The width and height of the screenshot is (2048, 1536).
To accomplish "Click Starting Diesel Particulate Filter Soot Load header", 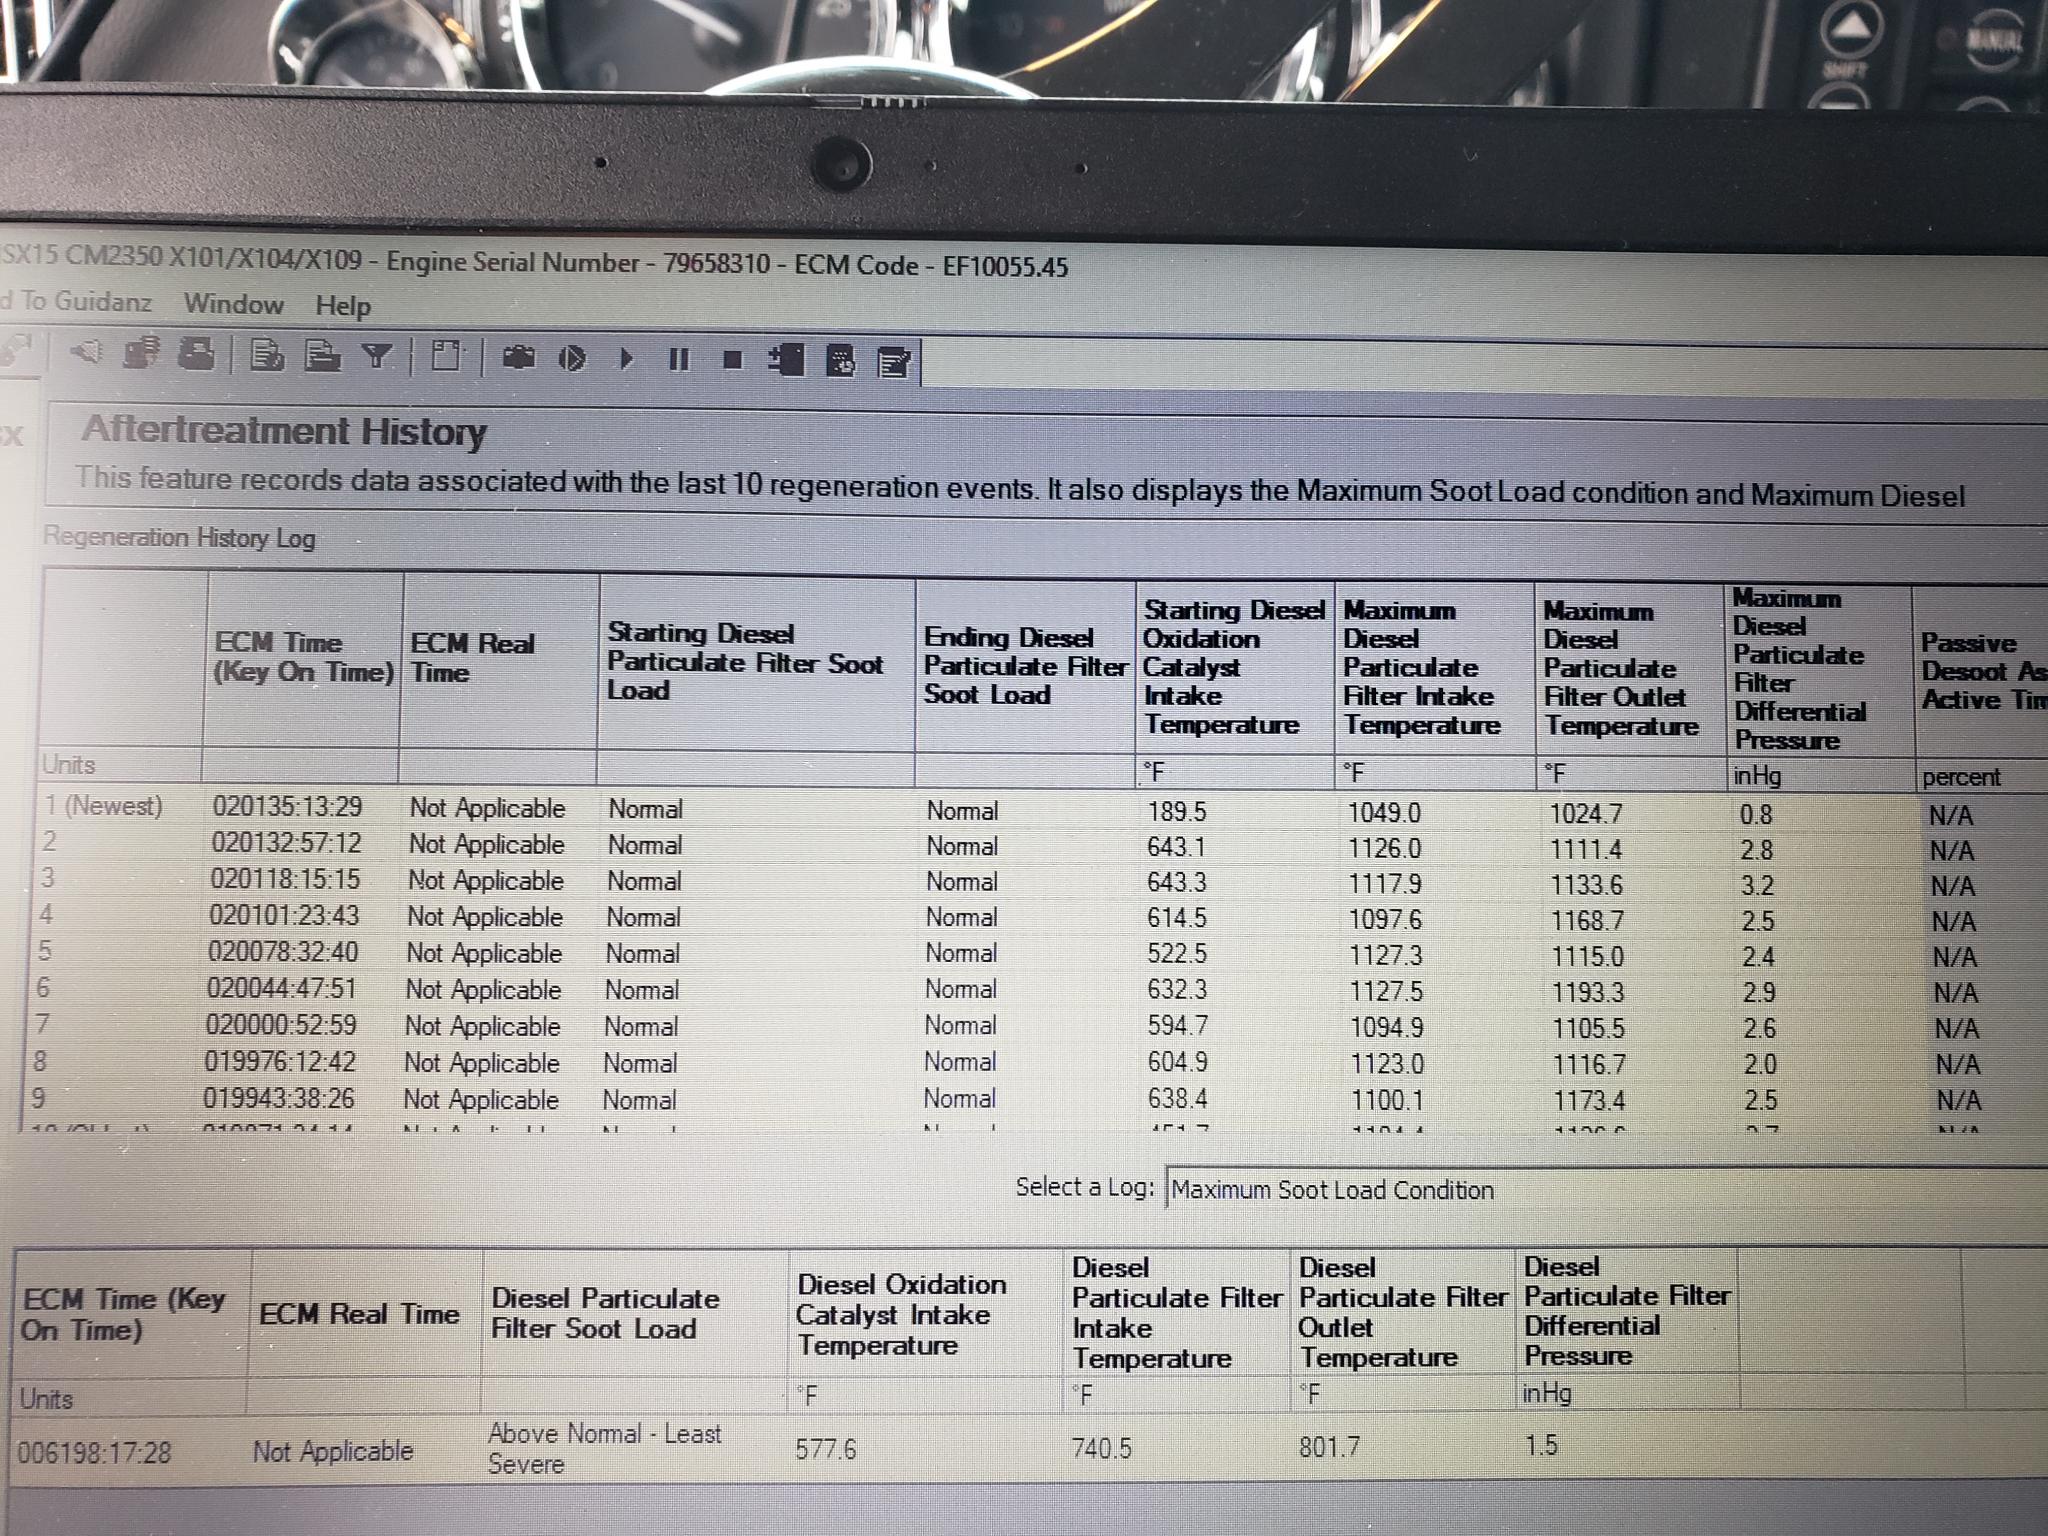I will coord(745,662).
